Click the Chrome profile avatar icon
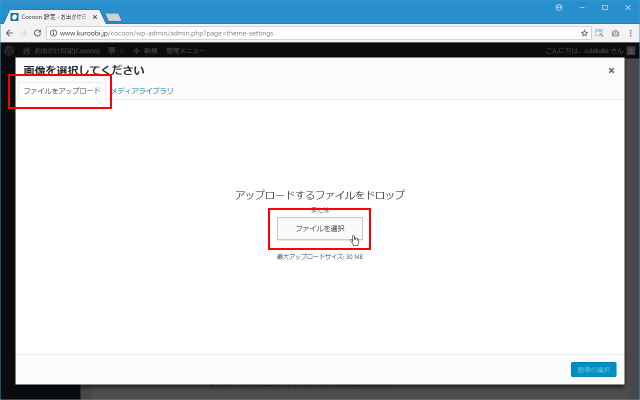Image resolution: width=640 pixels, height=400 pixels. coord(559,7)
